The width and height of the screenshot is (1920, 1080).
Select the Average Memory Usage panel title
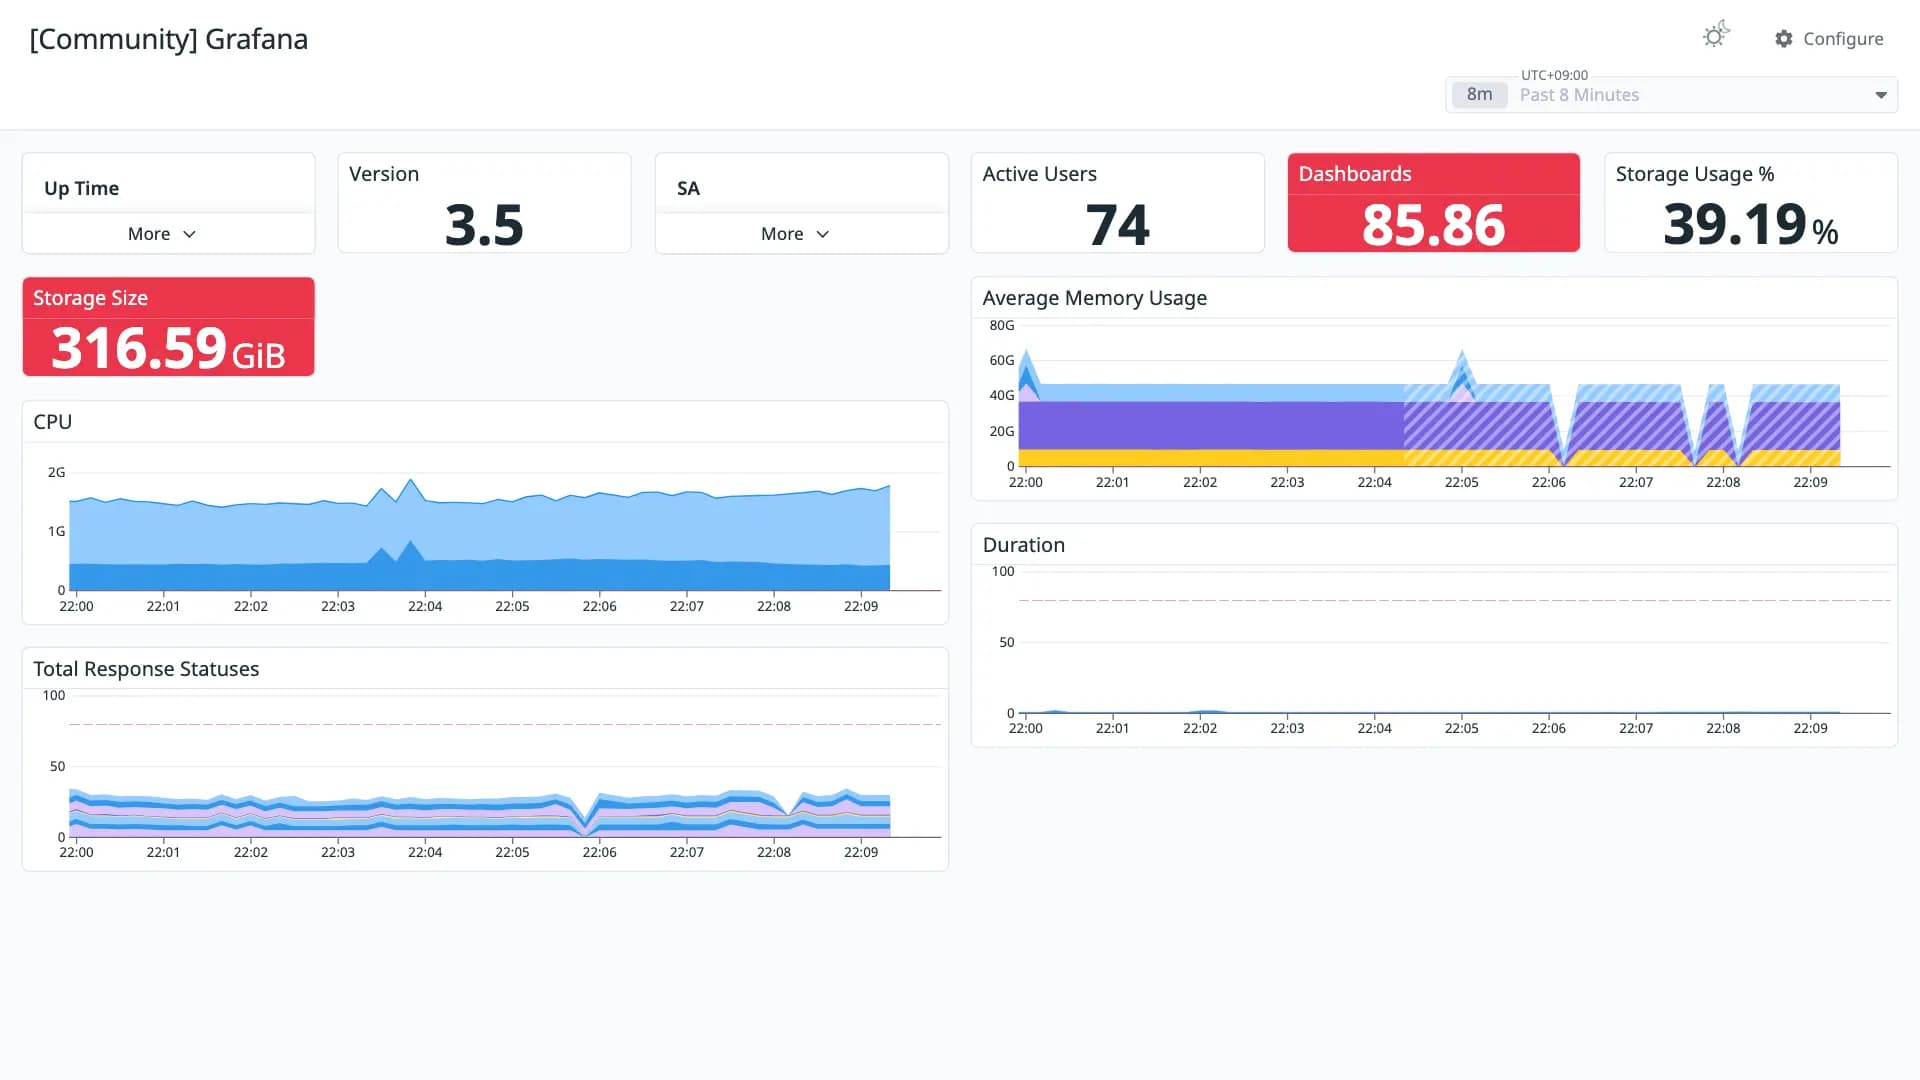(x=1094, y=298)
